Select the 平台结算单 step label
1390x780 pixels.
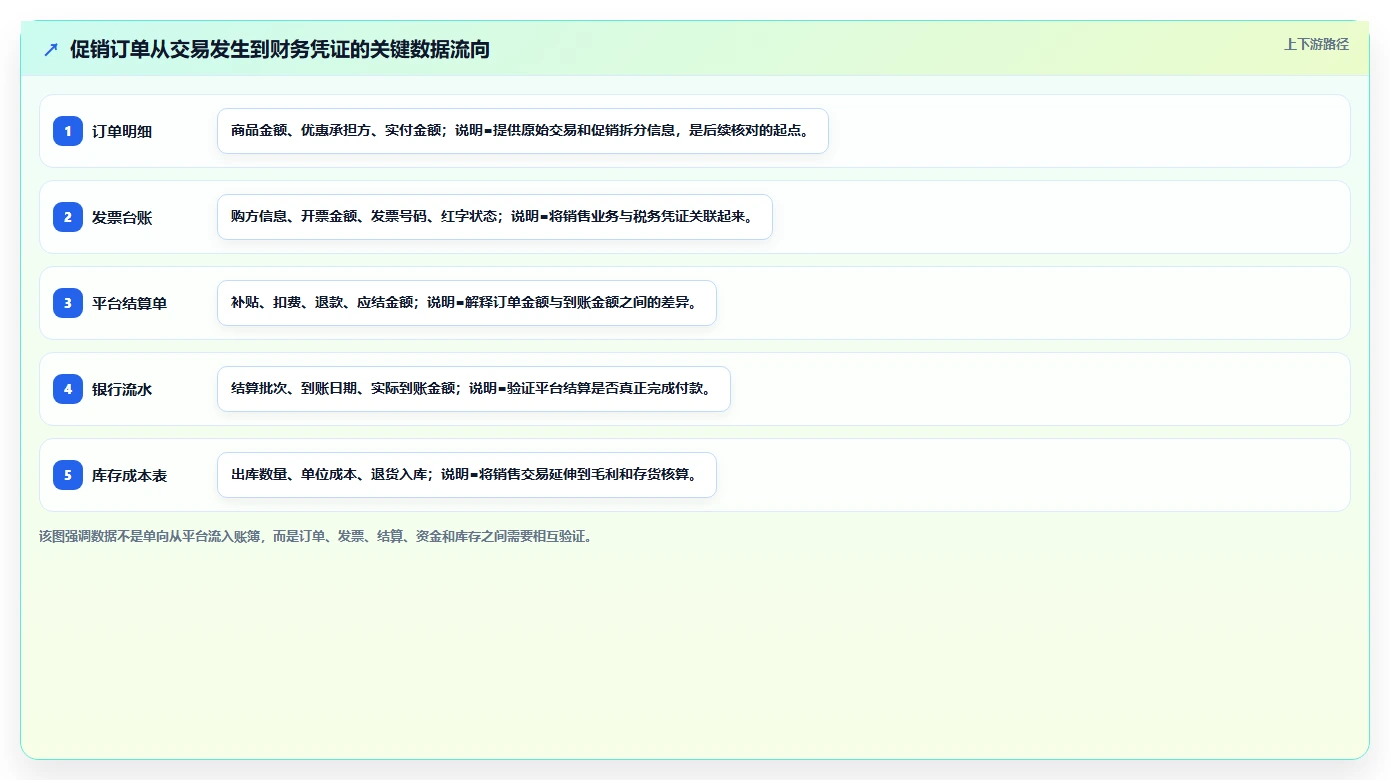(129, 303)
